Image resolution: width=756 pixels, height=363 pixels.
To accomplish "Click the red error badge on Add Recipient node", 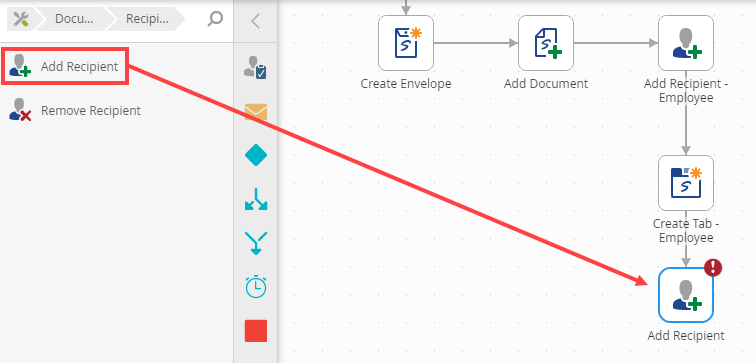I will click(x=713, y=268).
